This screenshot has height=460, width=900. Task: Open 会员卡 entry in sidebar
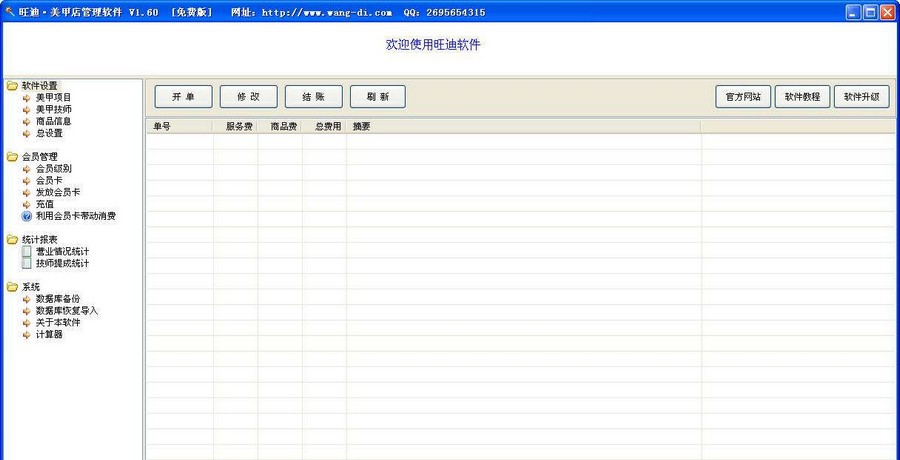(x=49, y=181)
